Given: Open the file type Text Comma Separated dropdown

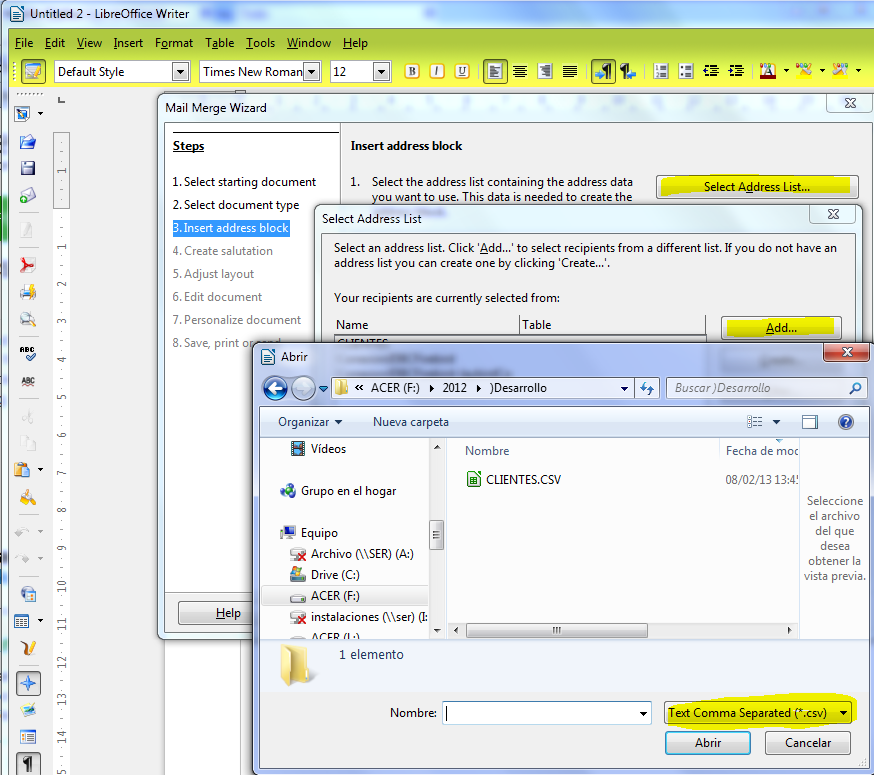Looking at the screenshot, I should (x=844, y=713).
